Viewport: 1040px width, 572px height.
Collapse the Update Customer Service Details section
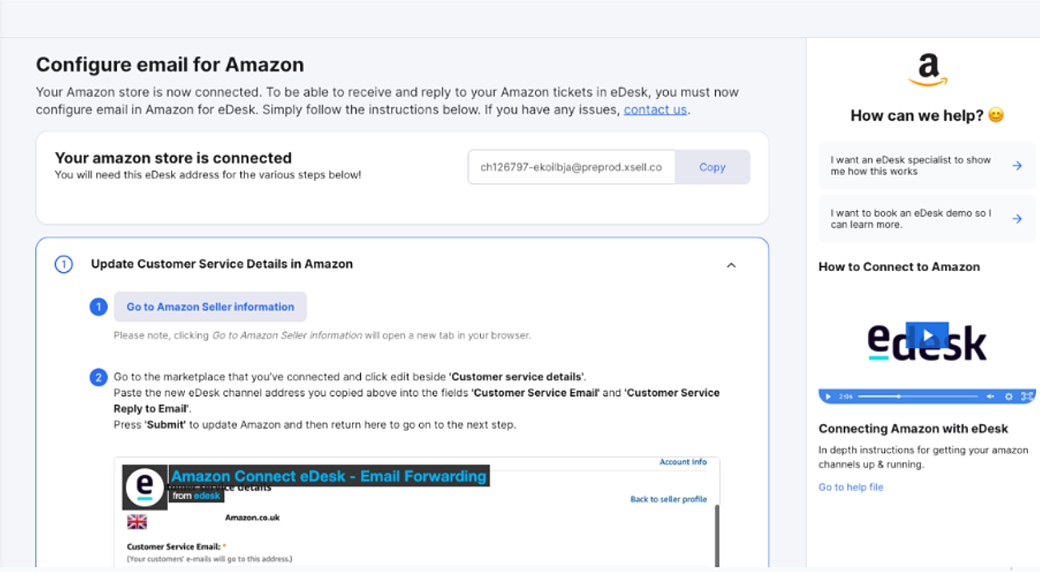point(731,265)
